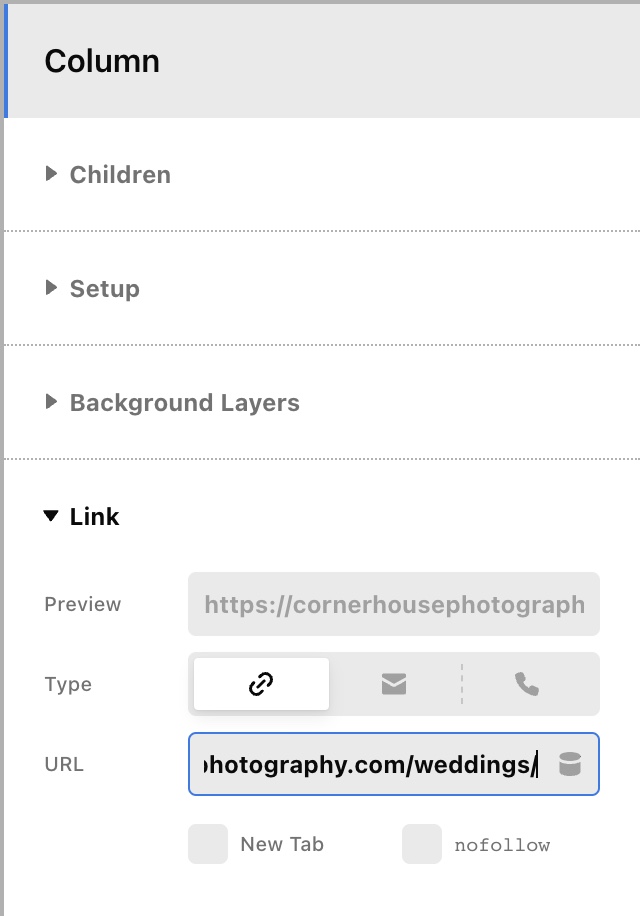The height and width of the screenshot is (916, 640).
Task: Collapse the Link section triangle
Action: (x=51, y=516)
